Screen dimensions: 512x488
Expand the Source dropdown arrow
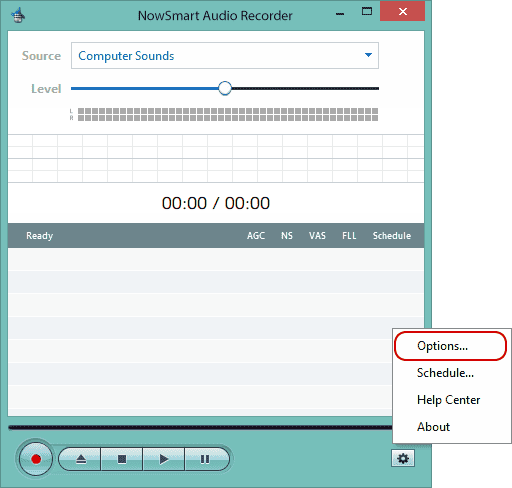[x=368, y=55]
